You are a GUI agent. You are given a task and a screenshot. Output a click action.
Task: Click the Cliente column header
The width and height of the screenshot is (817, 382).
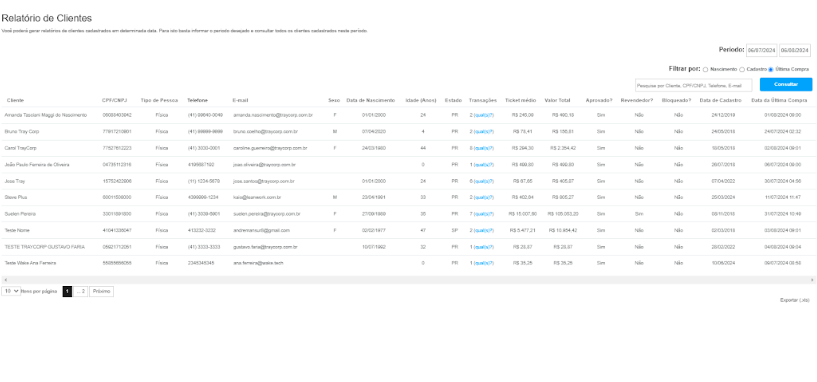[16, 100]
